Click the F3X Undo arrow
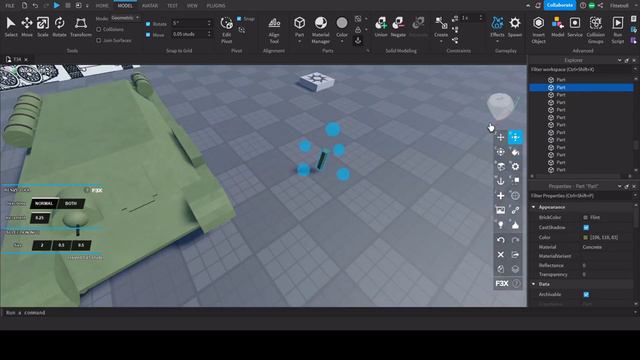640x360 pixels. pyautogui.click(x=500, y=240)
